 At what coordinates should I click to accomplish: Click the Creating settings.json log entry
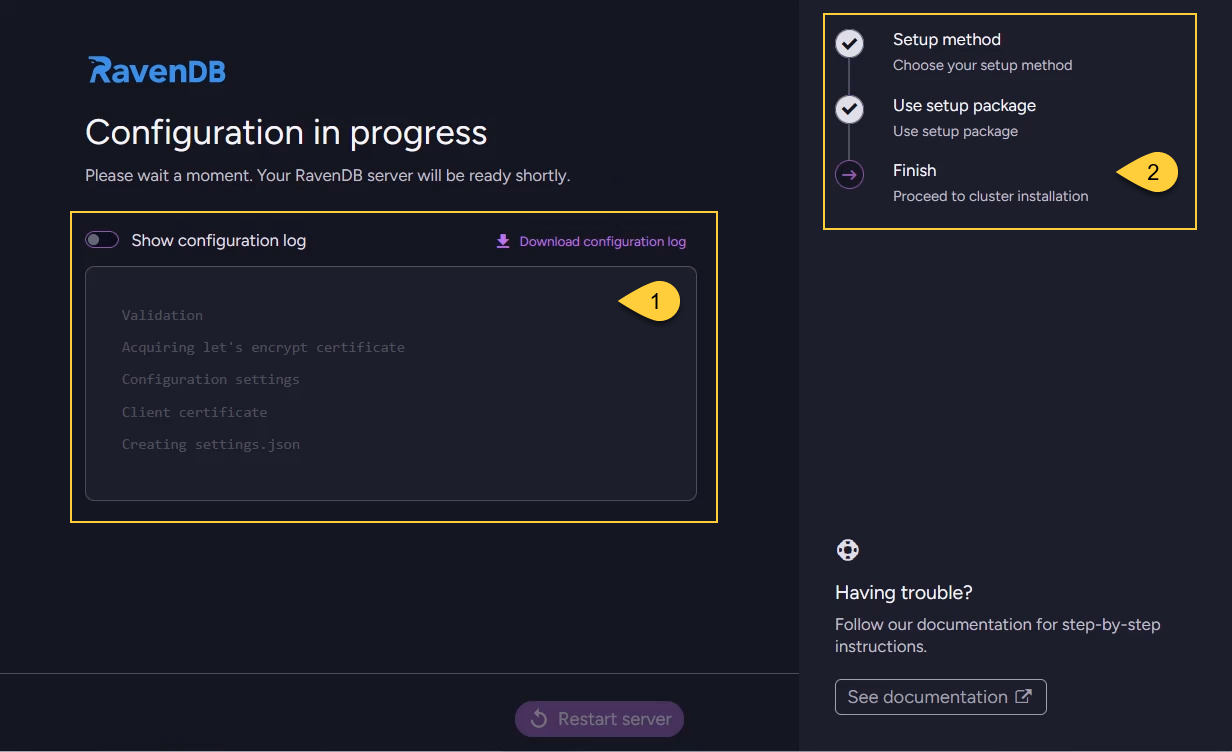[210, 444]
